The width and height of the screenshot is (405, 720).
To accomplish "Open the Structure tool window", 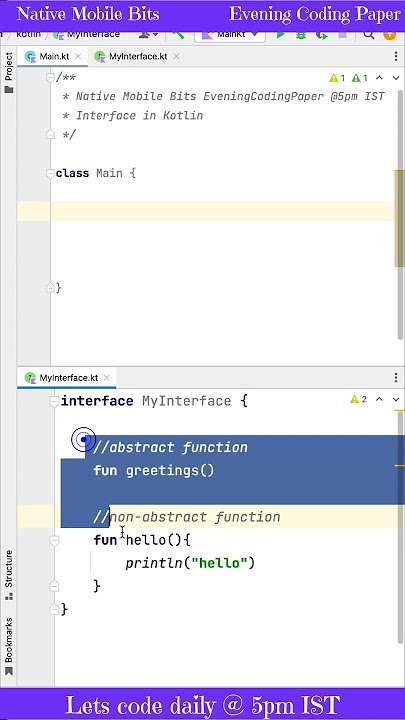I will [x=9, y=575].
